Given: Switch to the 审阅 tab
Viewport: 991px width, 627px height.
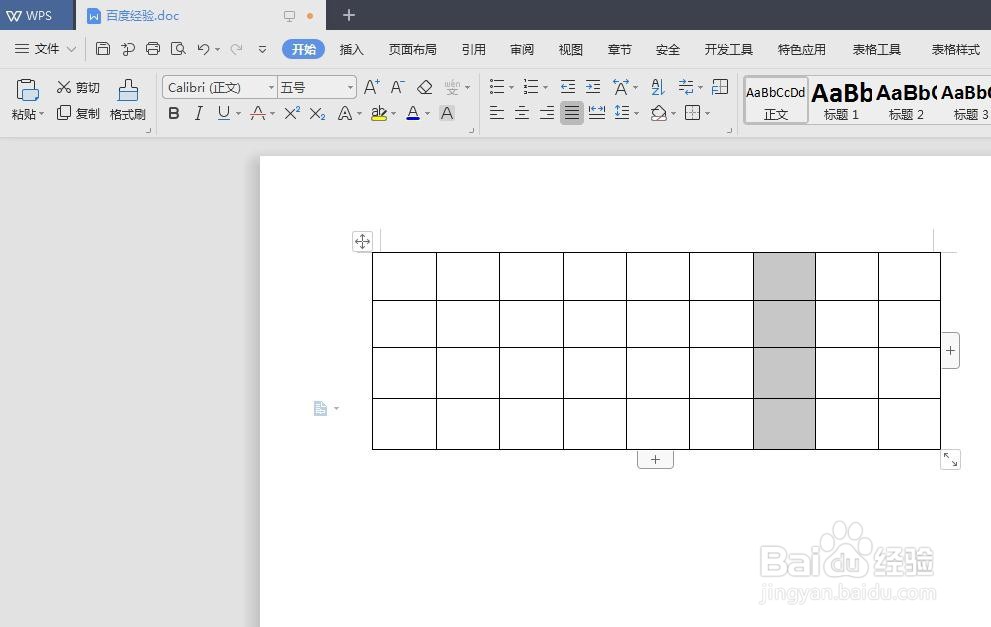Looking at the screenshot, I should 522,49.
